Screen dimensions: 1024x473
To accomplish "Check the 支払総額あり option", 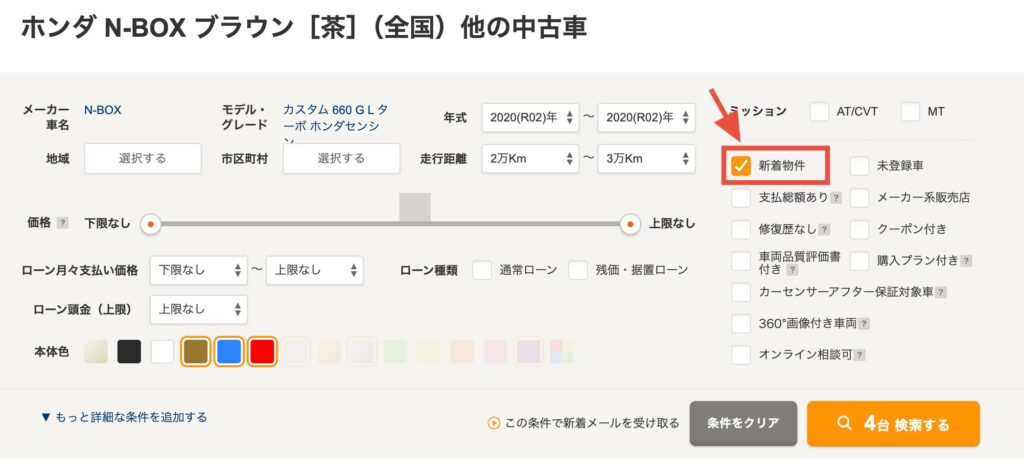I will point(741,197).
